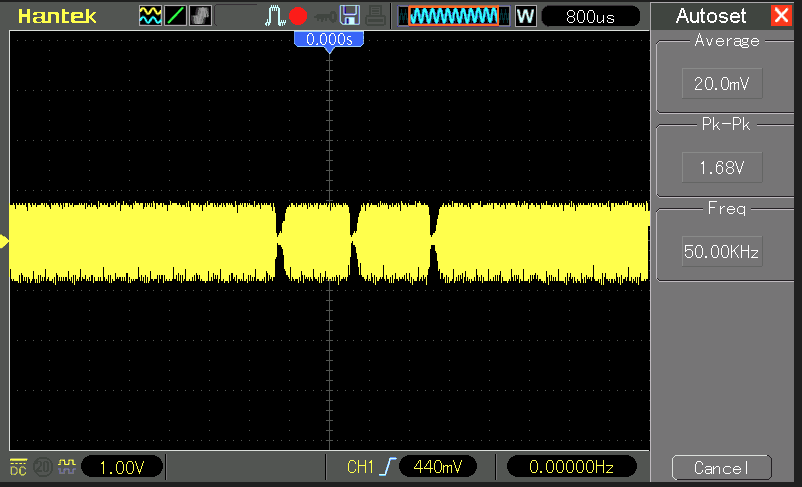Click the grayed-out printer icon

tap(375, 16)
